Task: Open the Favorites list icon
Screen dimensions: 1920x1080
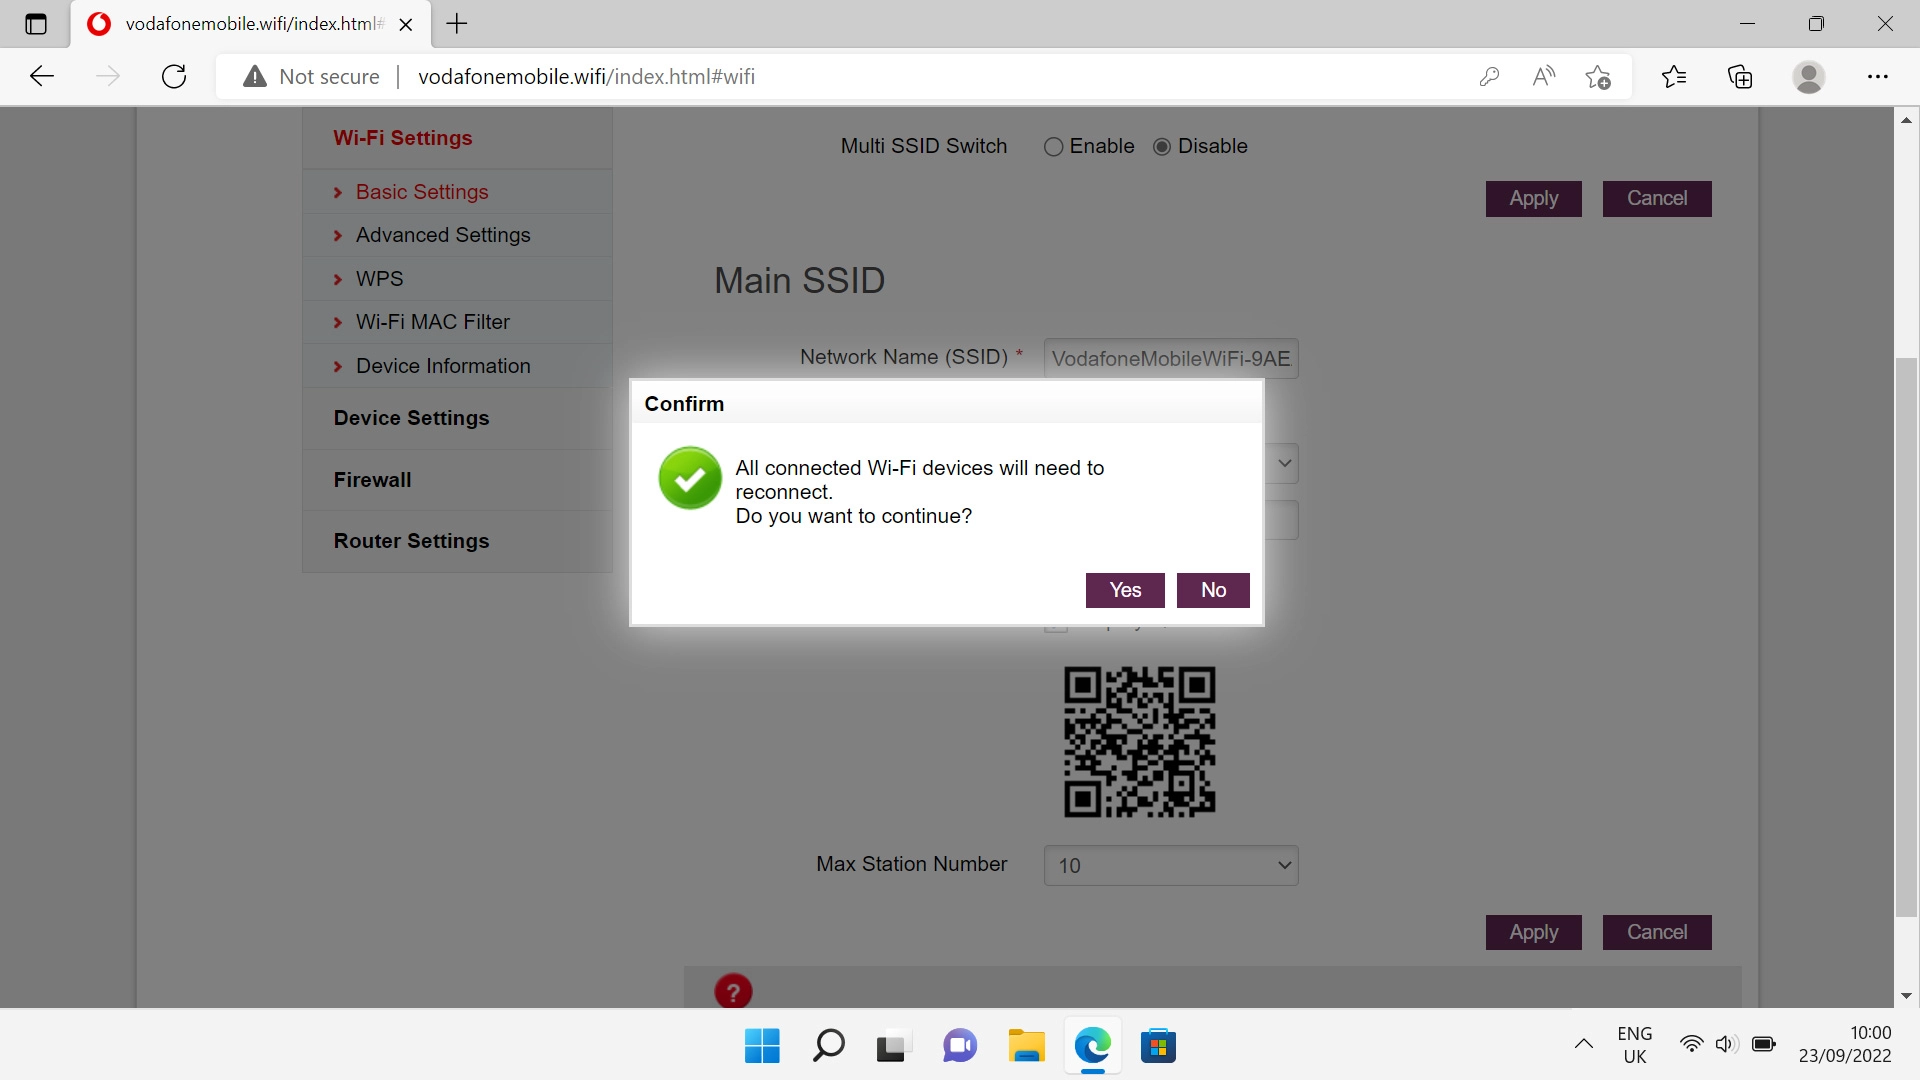Action: pos(1673,77)
